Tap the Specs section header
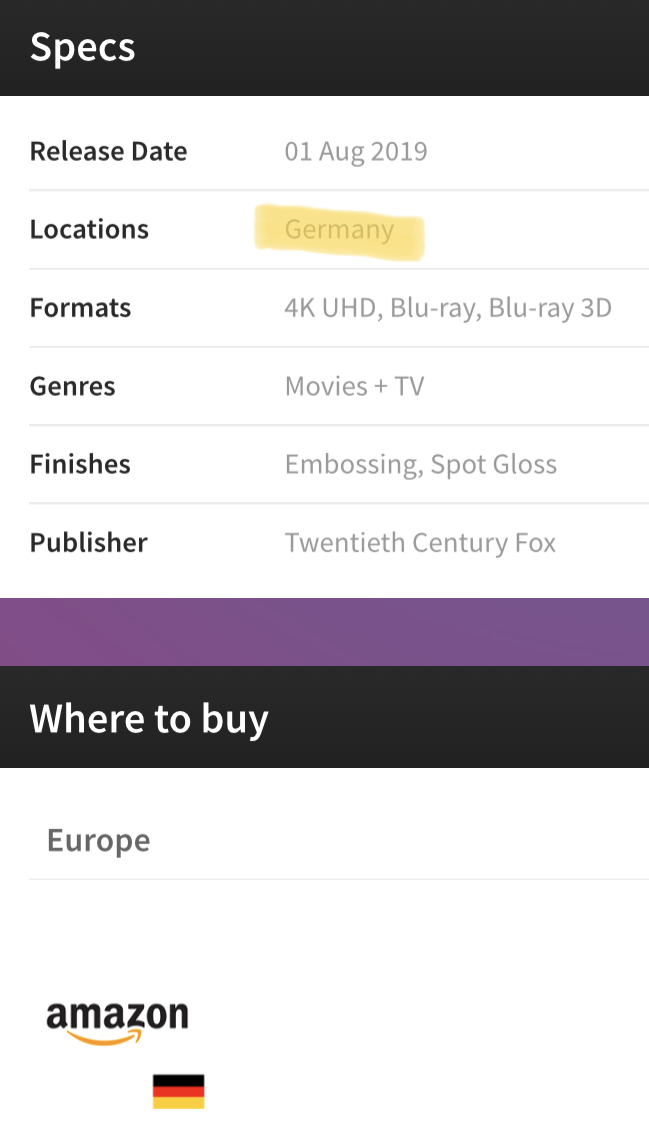The width and height of the screenshot is (649, 1144). [83, 48]
